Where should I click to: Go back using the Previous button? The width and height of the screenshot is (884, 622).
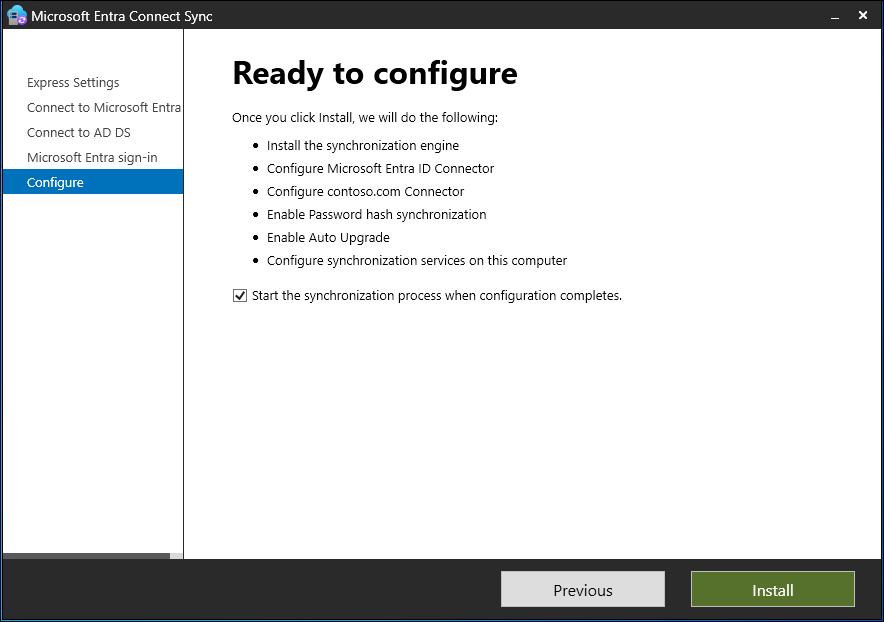(582, 589)
